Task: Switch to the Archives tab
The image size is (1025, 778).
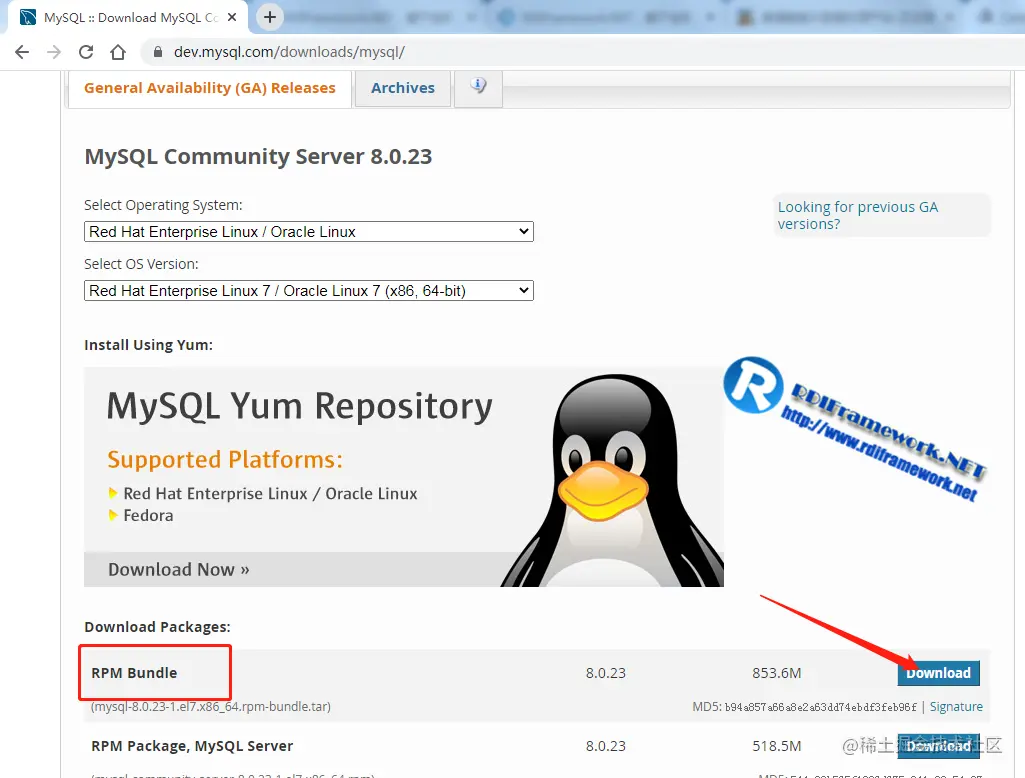Action: tap(403, 88)
